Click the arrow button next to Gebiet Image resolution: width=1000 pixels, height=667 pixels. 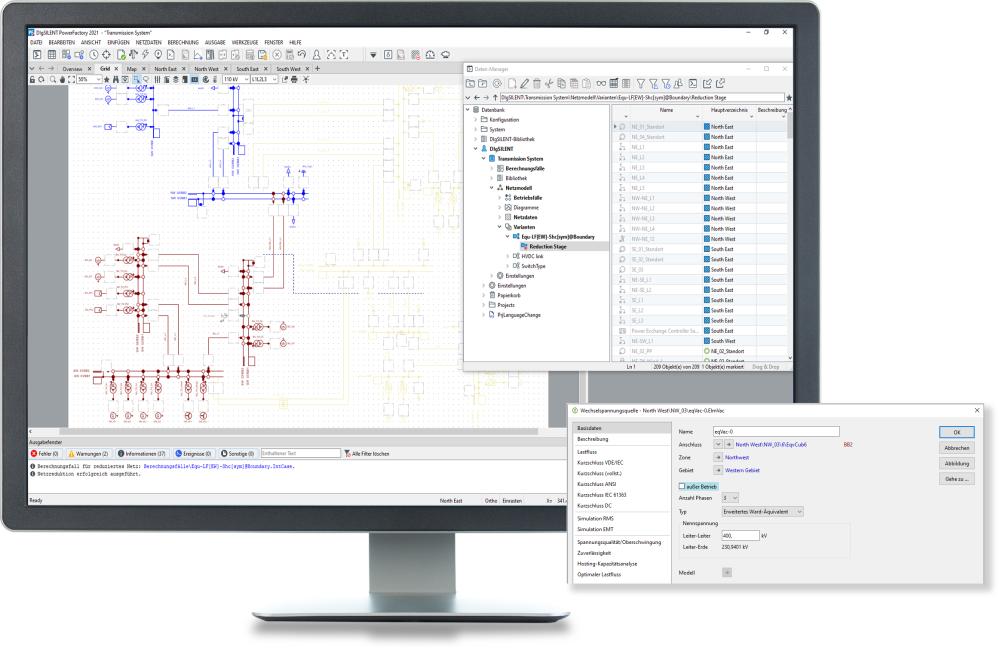(717, 470)
